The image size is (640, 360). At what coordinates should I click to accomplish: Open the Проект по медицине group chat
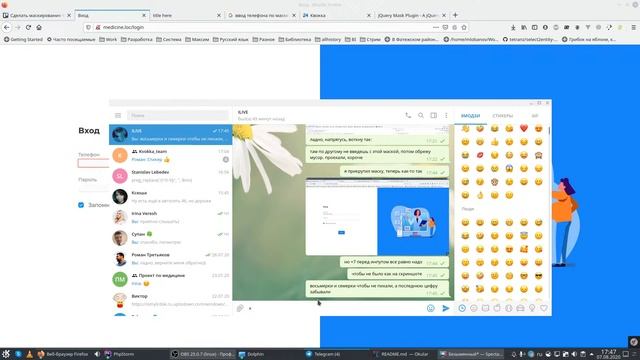point(171,279)
